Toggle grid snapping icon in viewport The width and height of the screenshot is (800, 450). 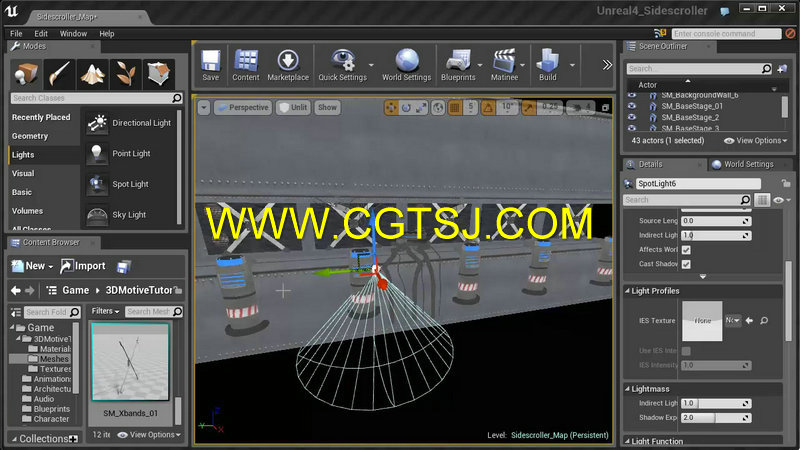pos(455,108)
